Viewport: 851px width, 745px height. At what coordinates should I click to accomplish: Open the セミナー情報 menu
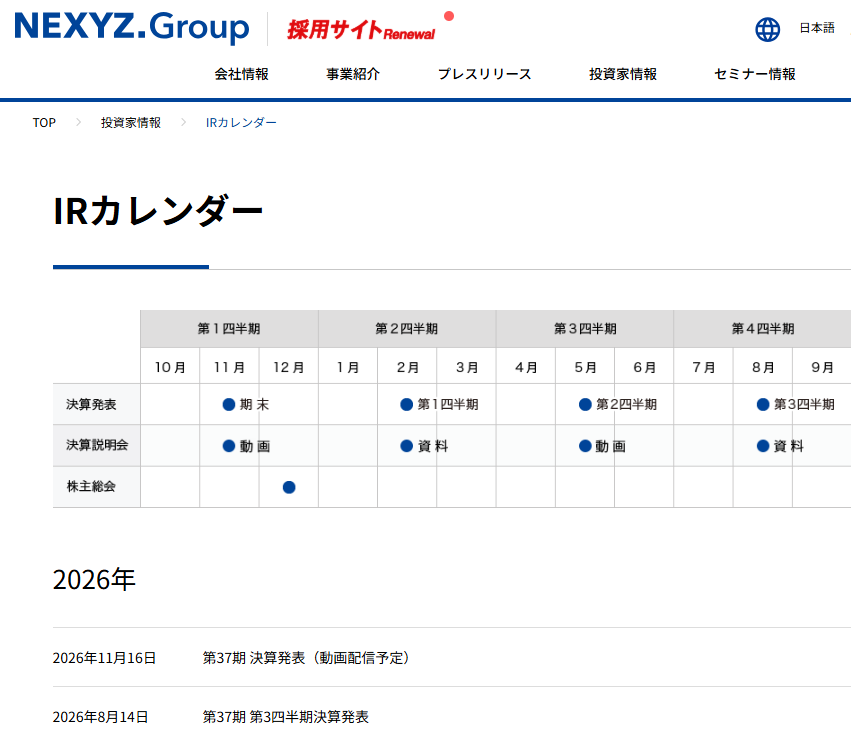(x=755, y=74)
